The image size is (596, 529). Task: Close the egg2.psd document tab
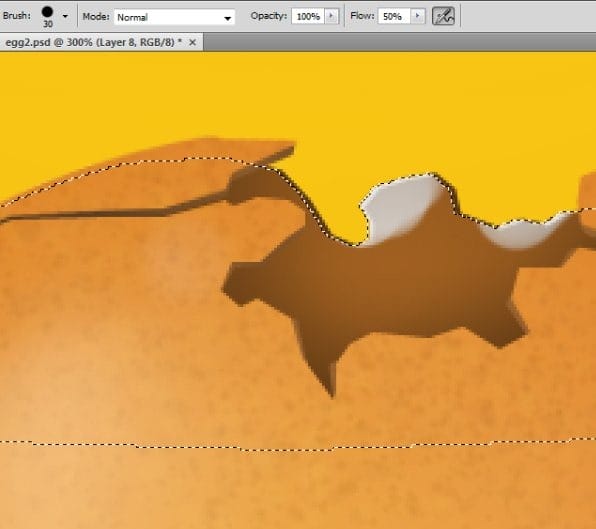point(193,43)
